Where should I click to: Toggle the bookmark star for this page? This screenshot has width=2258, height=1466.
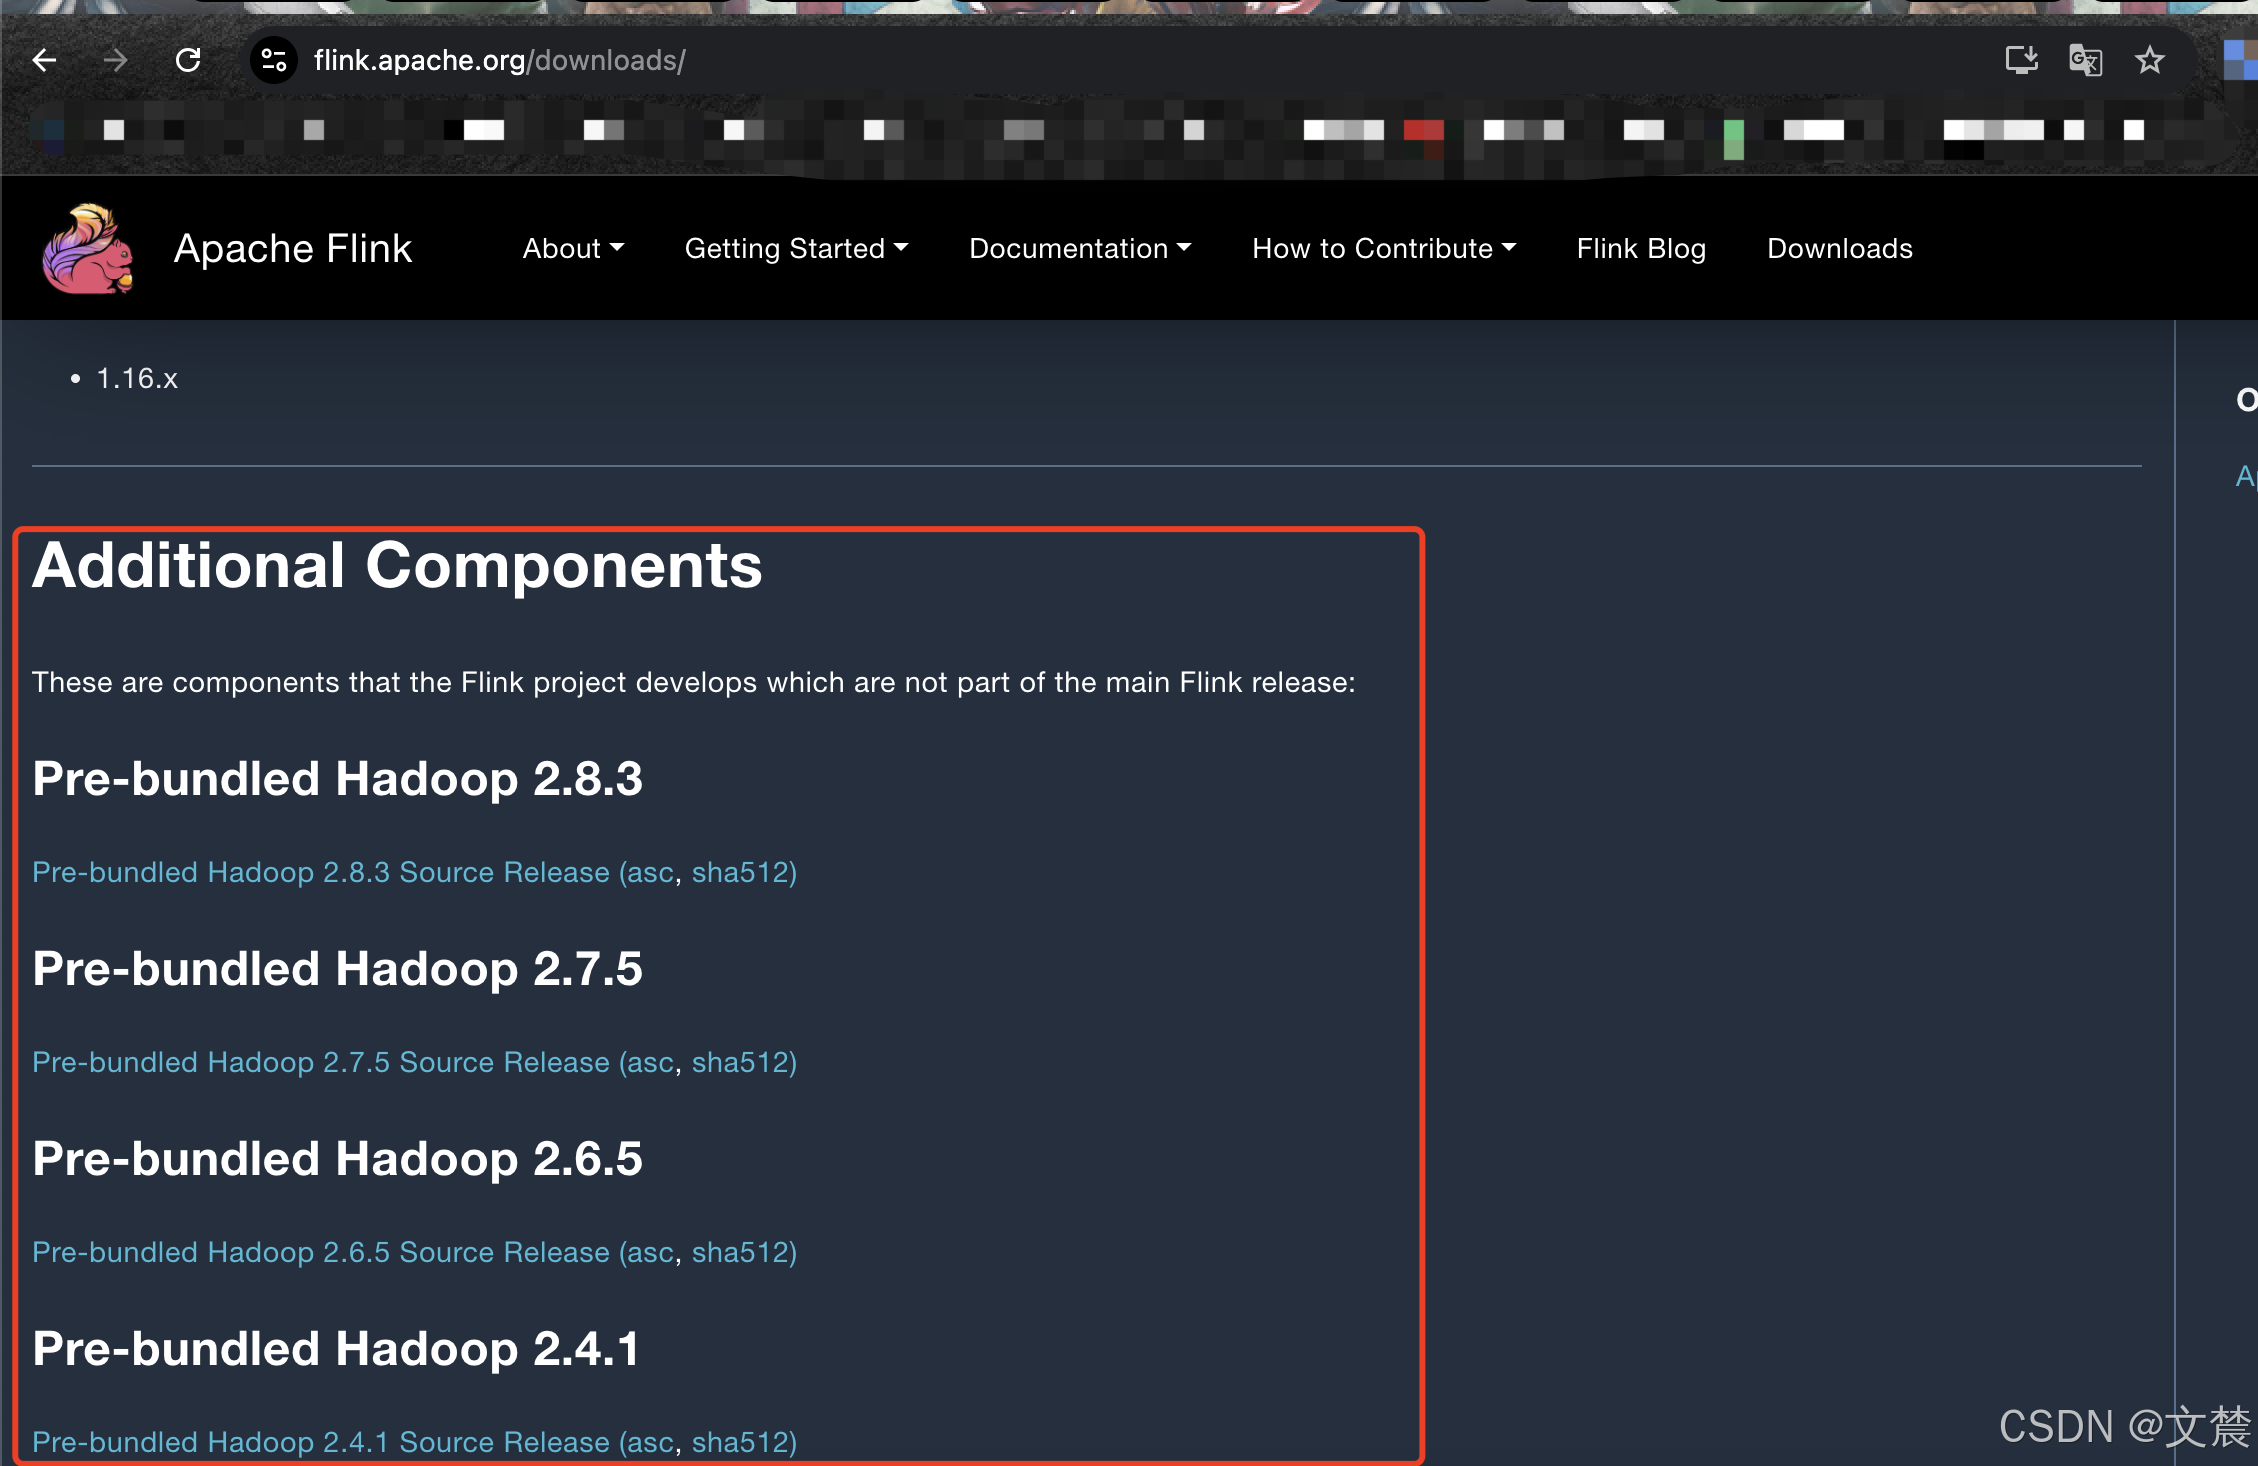coord(2150,60)
